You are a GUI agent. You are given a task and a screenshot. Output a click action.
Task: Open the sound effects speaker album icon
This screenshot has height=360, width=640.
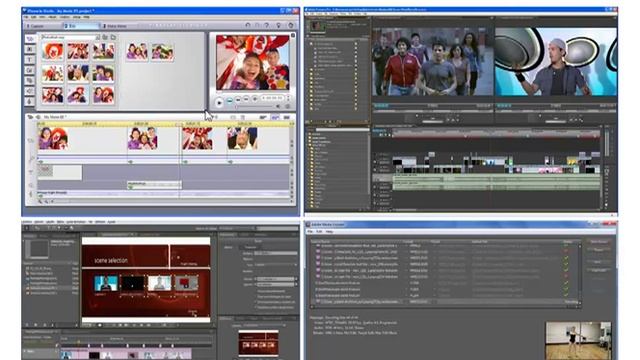coord(30,91)
